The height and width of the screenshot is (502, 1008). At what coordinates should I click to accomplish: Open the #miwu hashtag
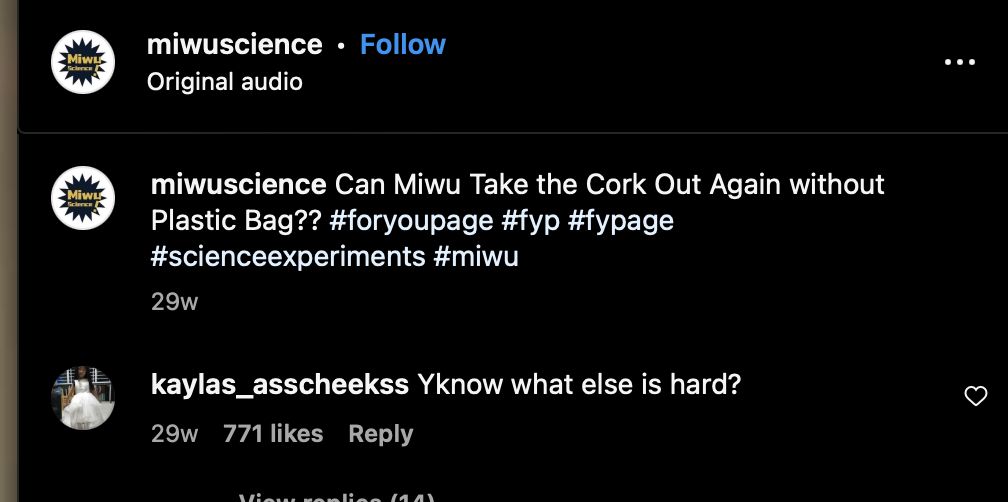pyautogui.click(x=477, y=256)
